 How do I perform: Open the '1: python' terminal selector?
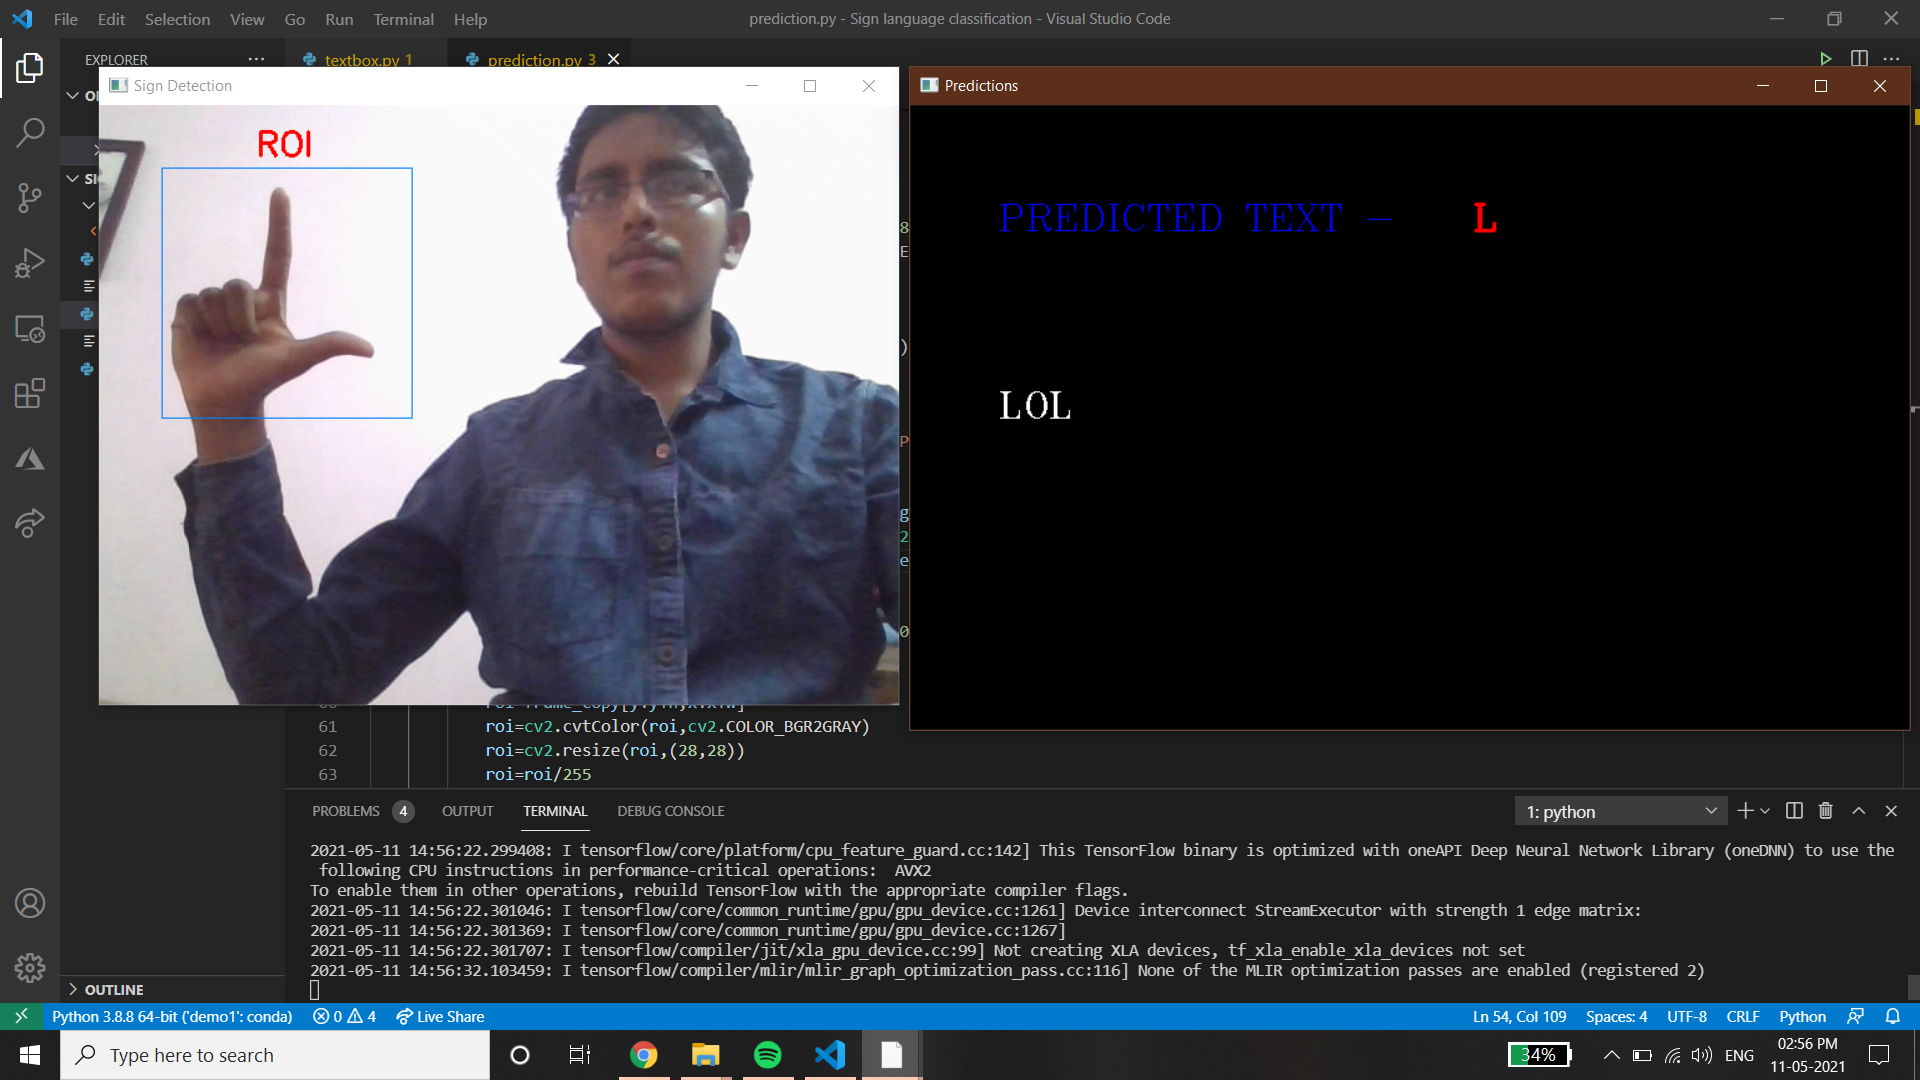1618,811
